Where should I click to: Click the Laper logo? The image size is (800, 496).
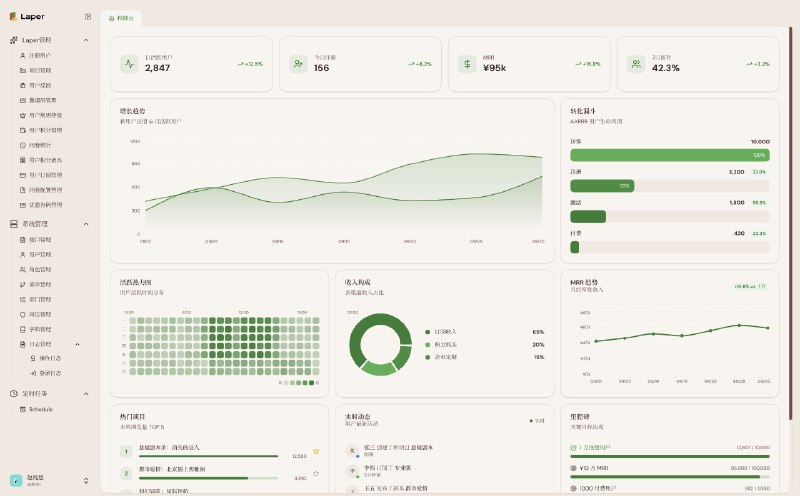tap(27, 17)
